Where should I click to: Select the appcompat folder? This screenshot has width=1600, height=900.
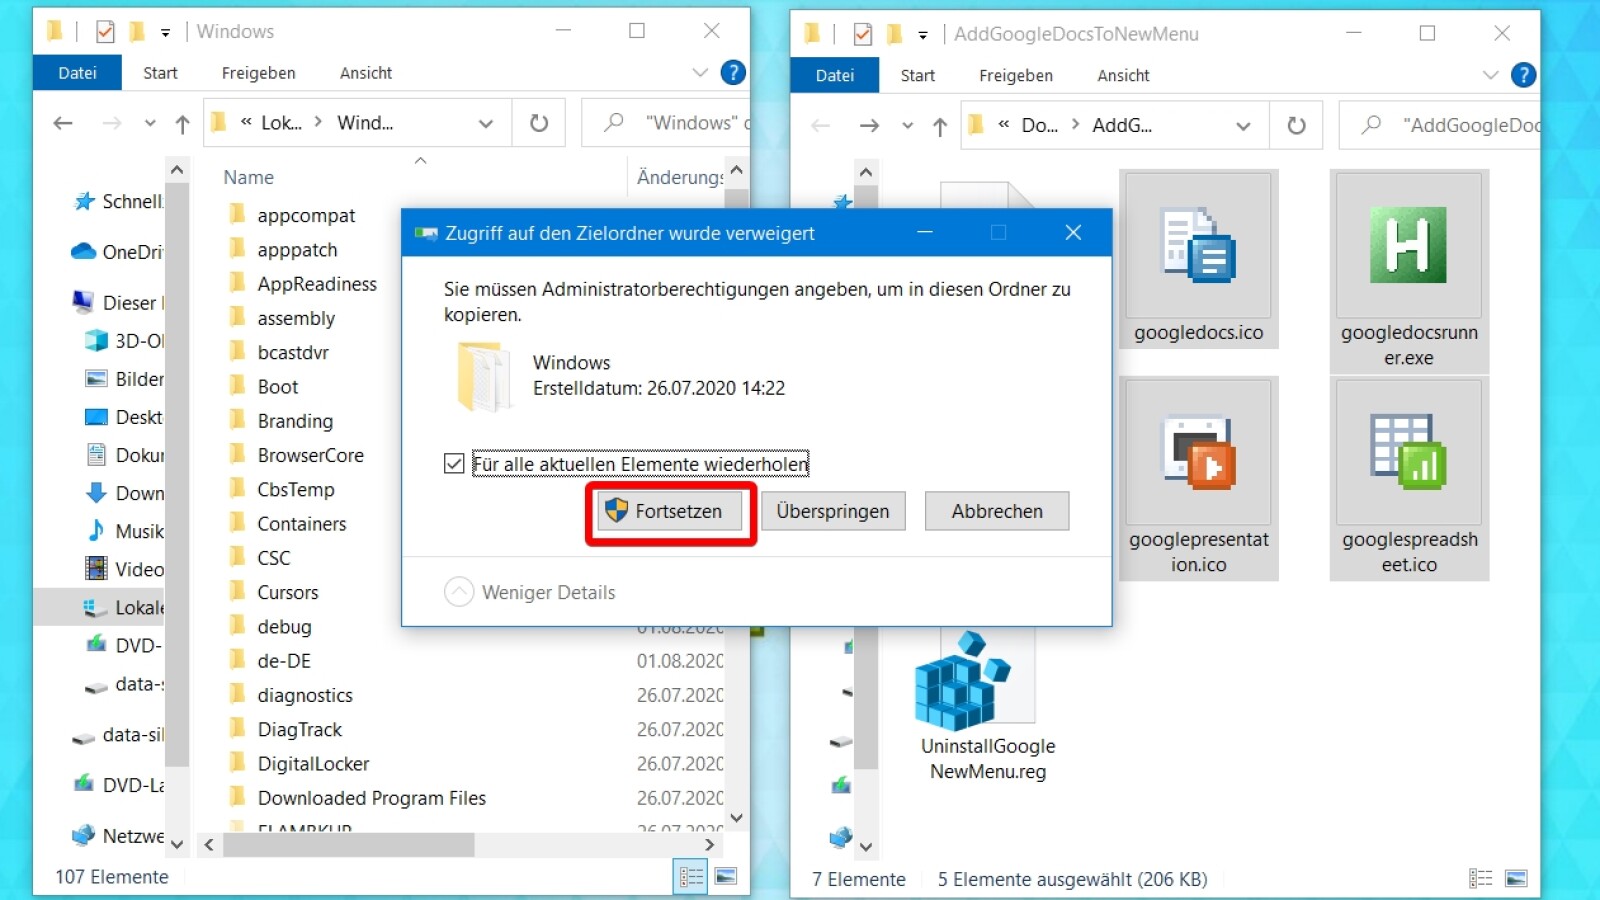click(306, 215)
